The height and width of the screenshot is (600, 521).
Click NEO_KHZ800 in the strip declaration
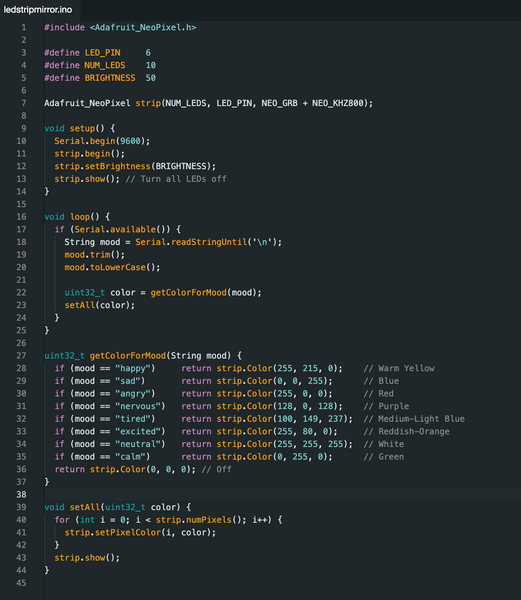pos(337,103)
